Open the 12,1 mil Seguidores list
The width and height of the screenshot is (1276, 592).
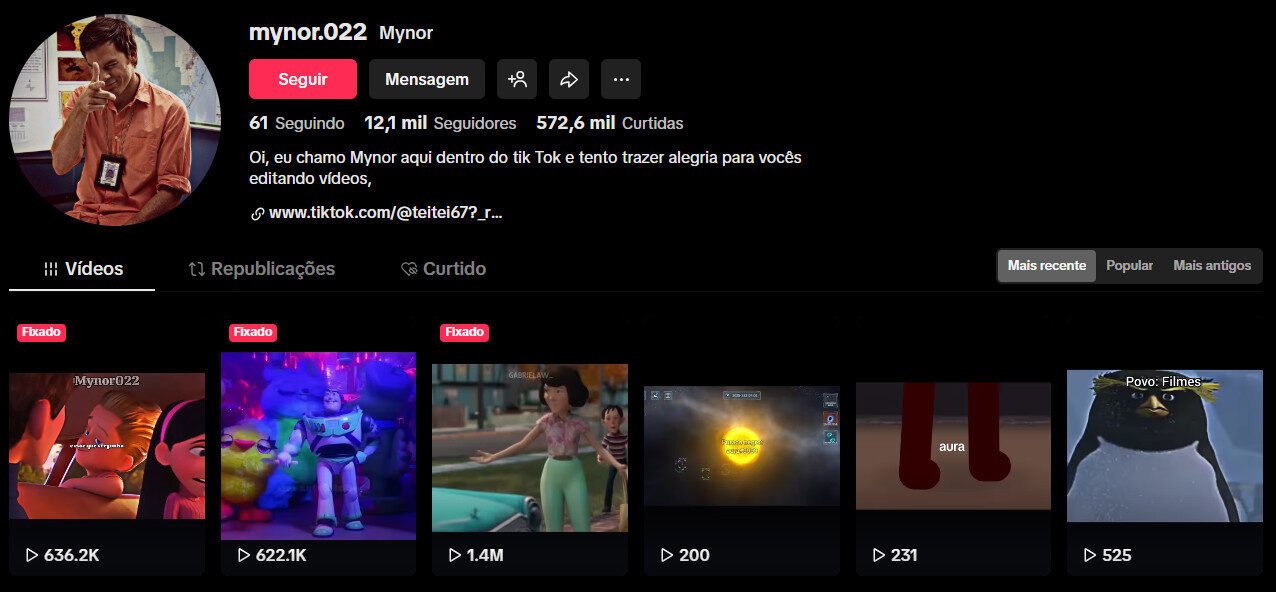441,122
